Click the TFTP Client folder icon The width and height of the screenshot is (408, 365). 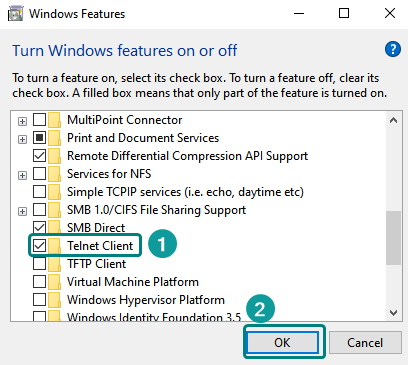coord(54,264)
